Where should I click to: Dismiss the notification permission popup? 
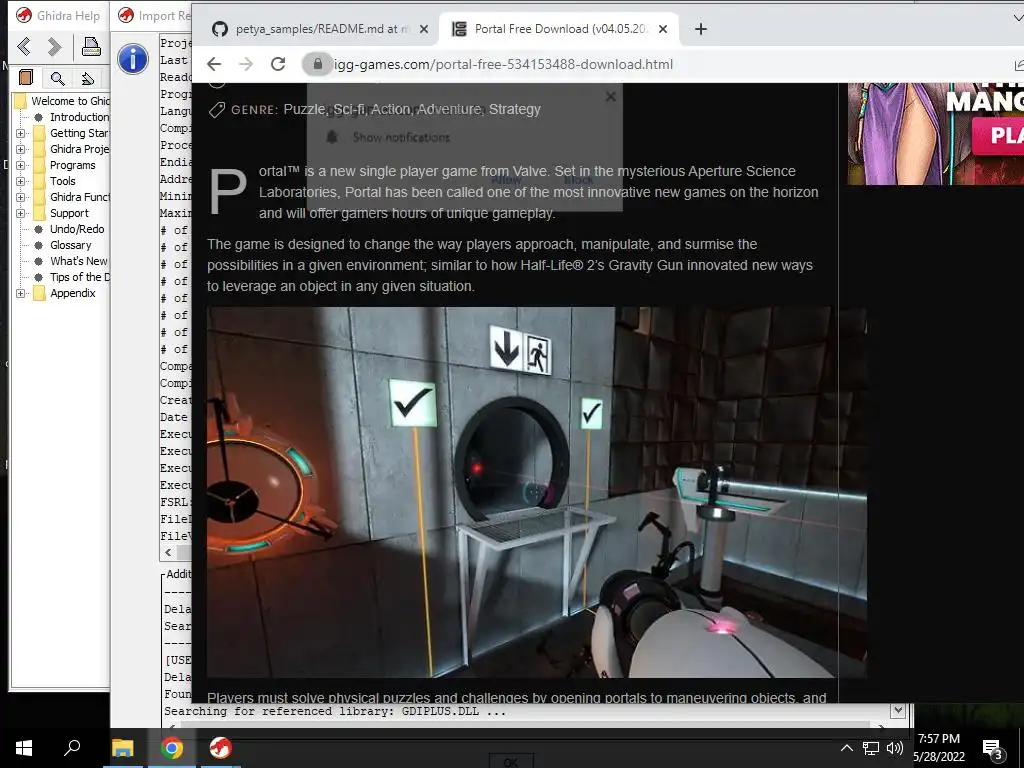pyautogui.click(x=611, y=97)
